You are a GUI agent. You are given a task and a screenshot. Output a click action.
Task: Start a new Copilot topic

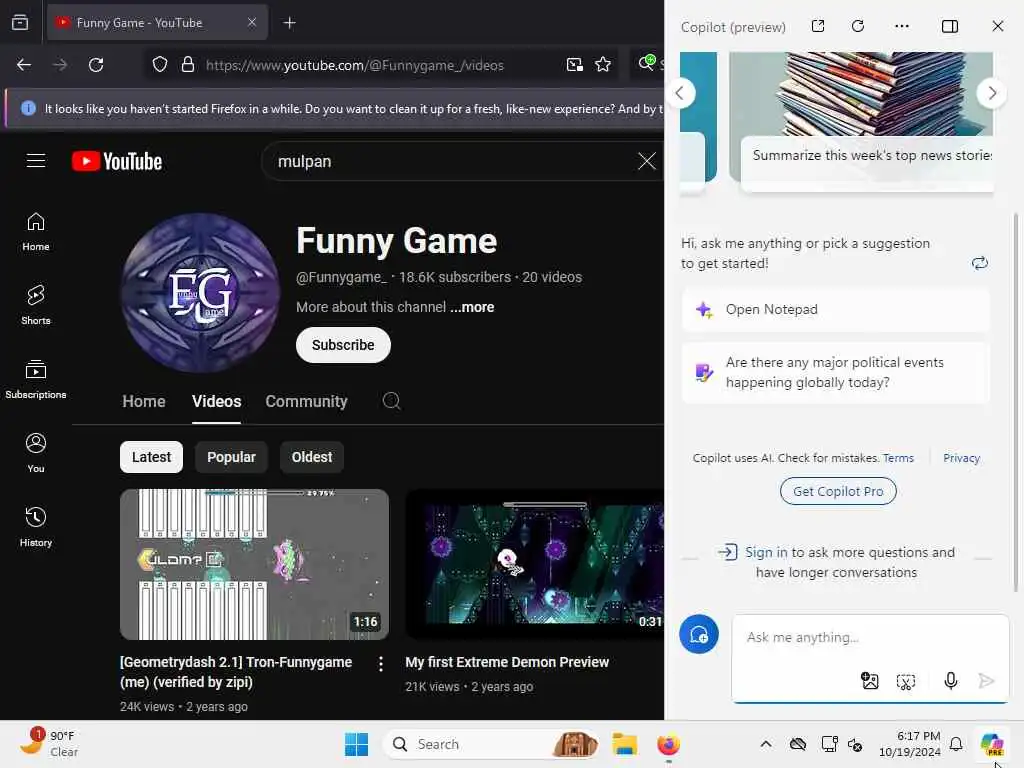(x=699, y=634)
